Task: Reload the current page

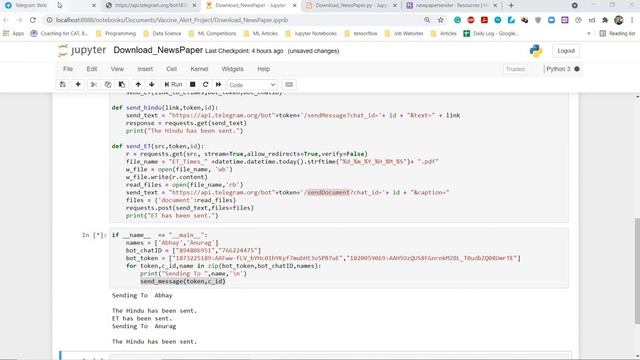Action: coord(33,20)
